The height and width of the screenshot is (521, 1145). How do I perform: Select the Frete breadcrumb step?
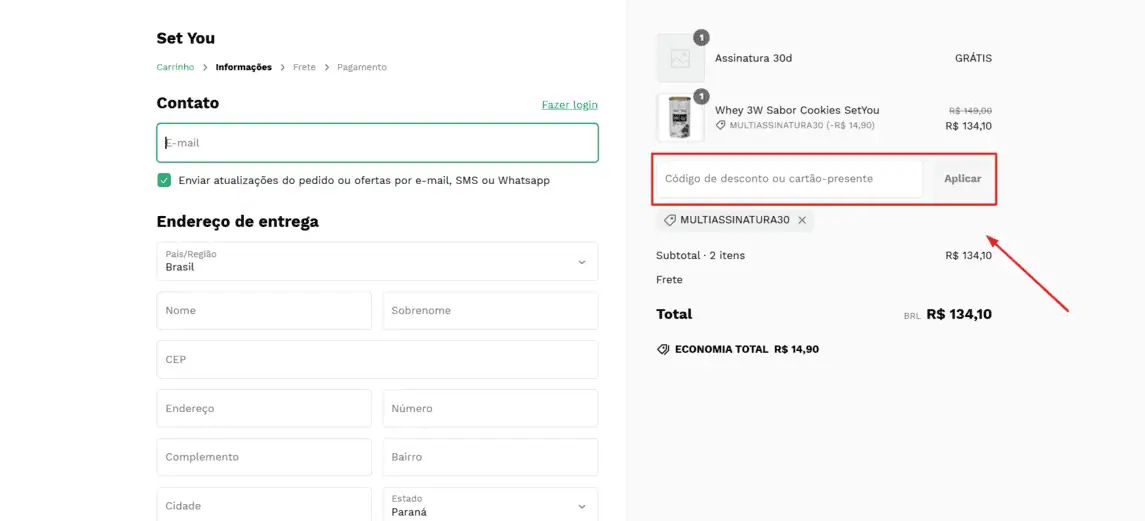[x=305, y=67]
